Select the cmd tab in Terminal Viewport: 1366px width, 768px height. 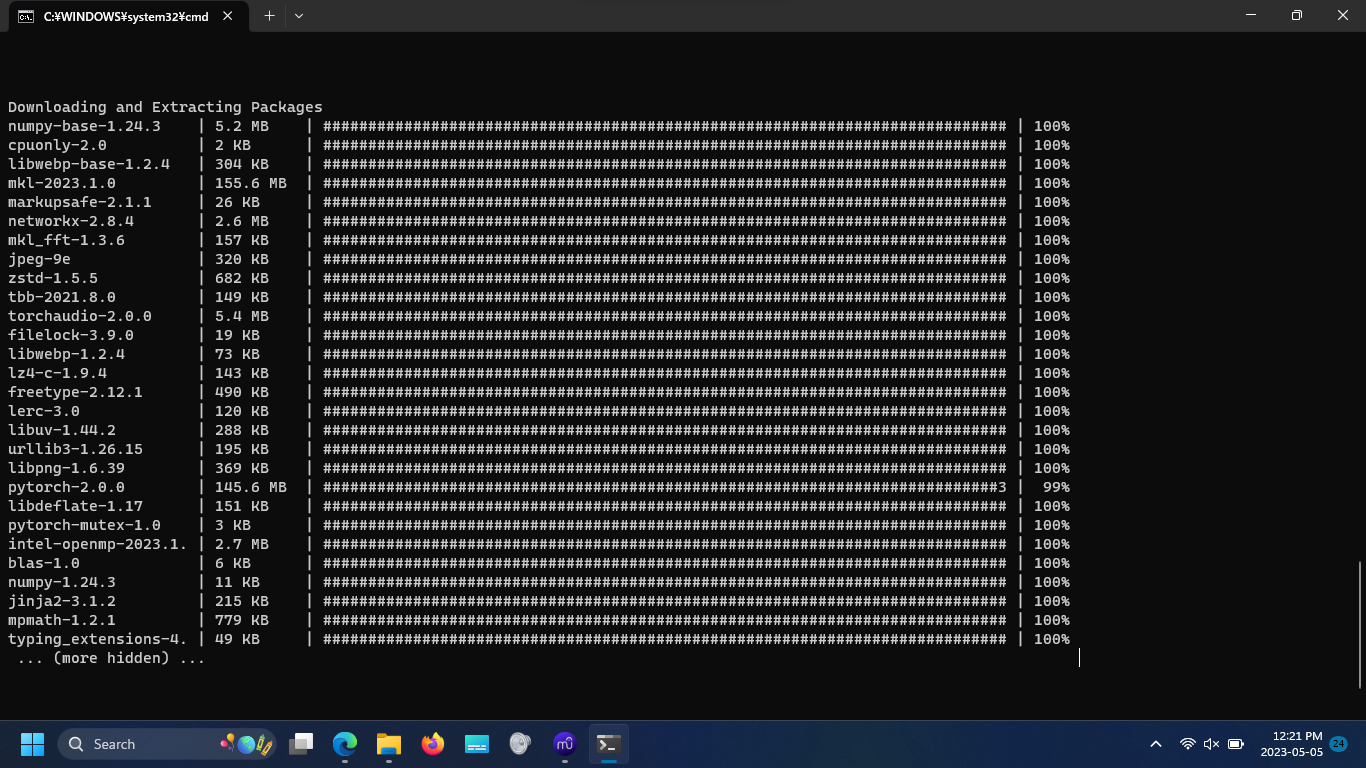pyautogui.click(x=120, y=15)
